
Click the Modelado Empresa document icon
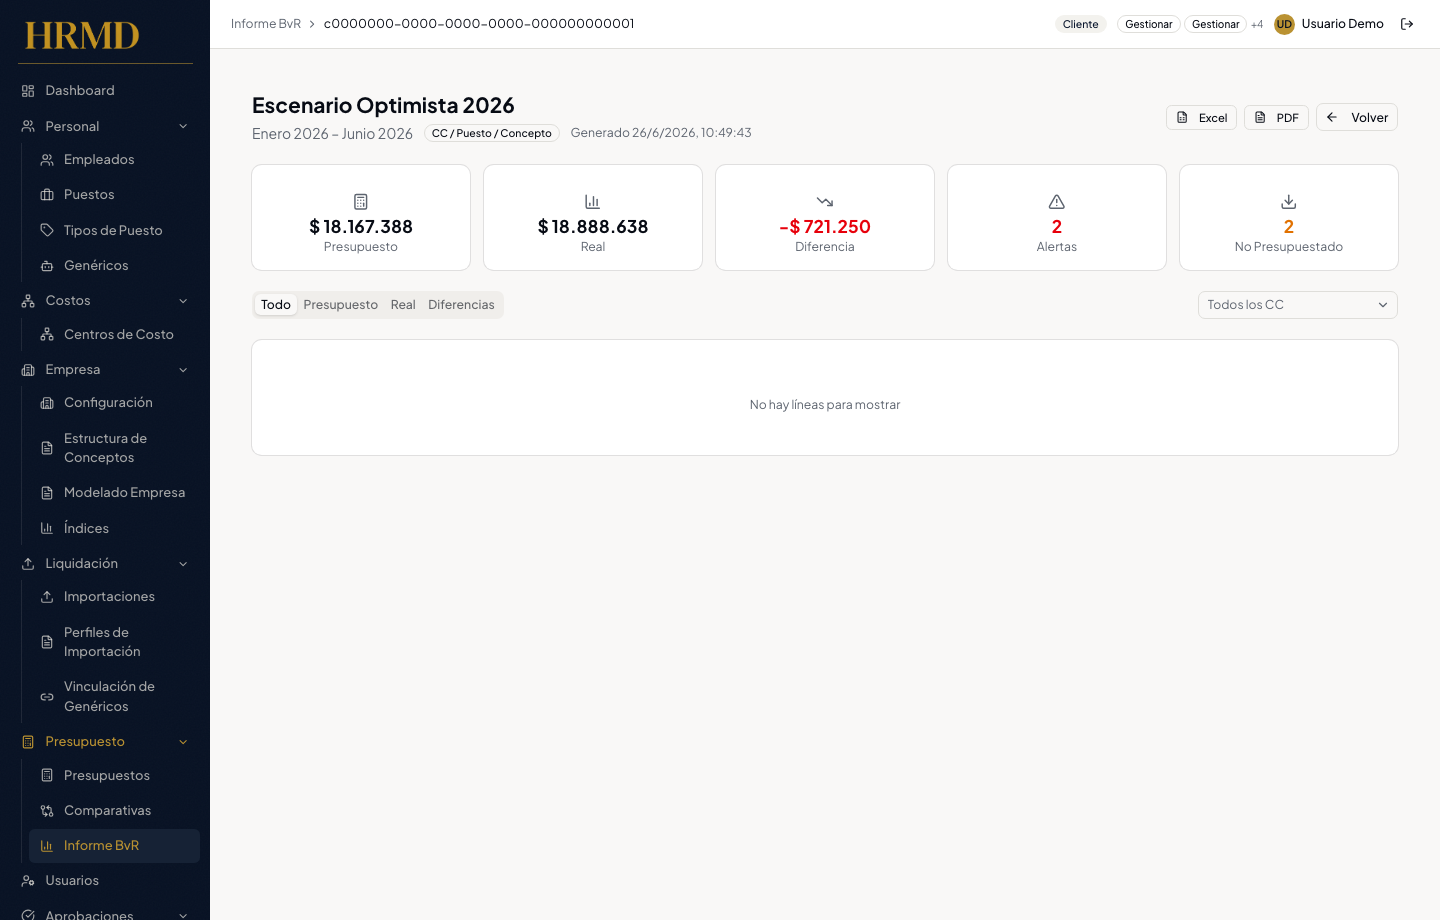47,493
